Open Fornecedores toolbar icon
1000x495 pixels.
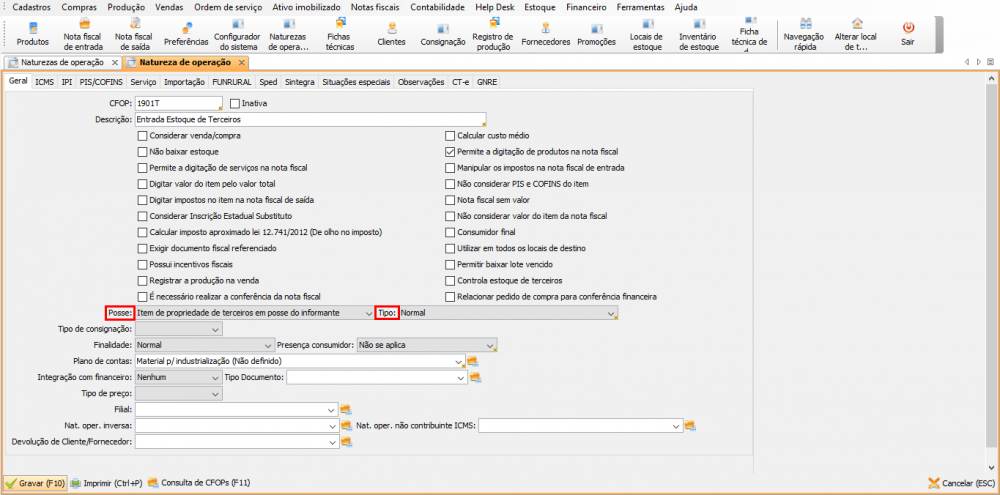pyautogui.click(x=546, y=33)
